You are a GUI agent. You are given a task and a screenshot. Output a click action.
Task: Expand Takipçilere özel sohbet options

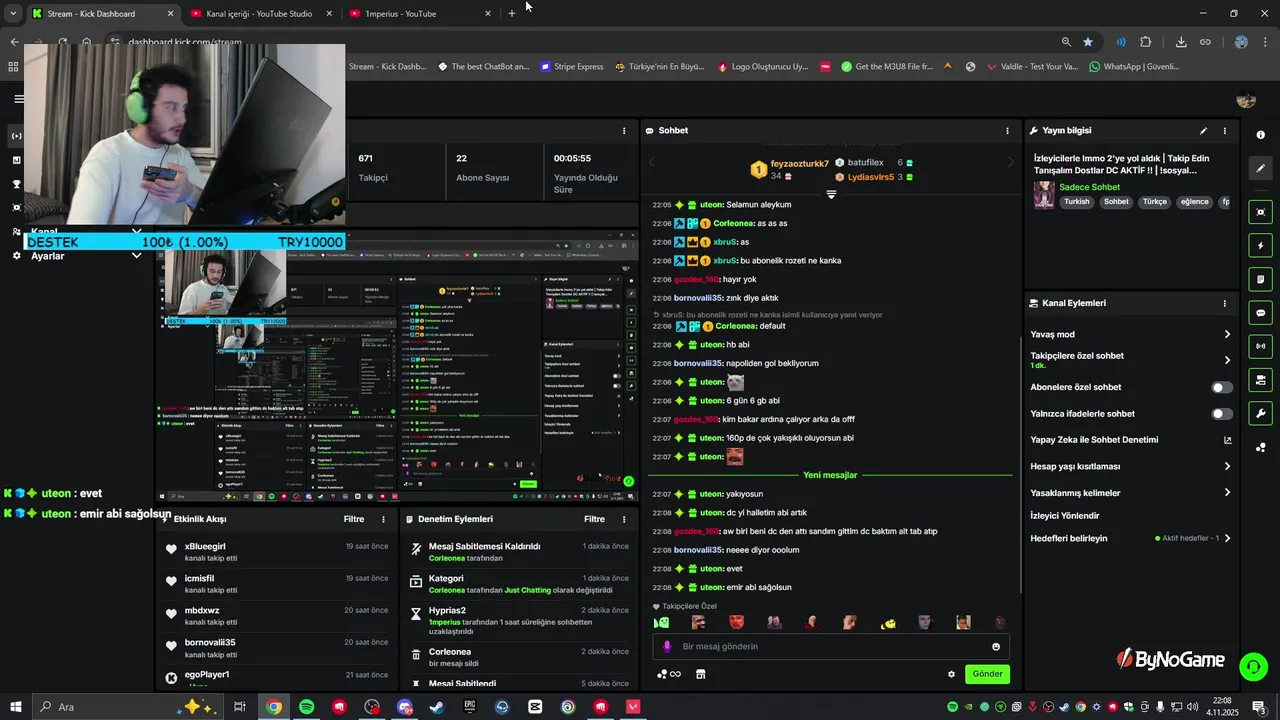(1227, 360)
